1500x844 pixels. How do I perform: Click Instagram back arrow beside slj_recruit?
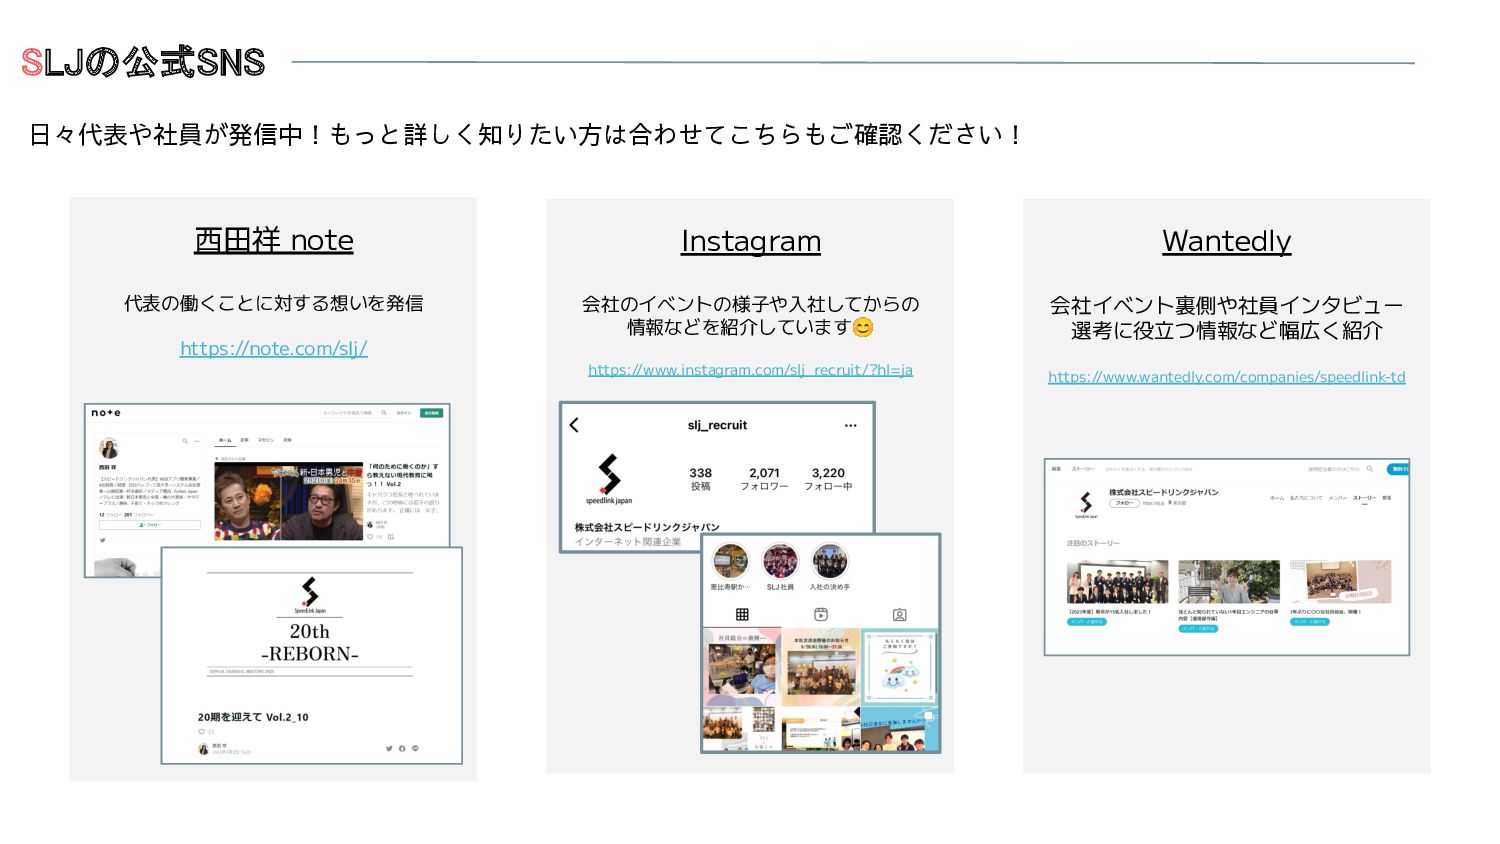click(x=574, y=425)
